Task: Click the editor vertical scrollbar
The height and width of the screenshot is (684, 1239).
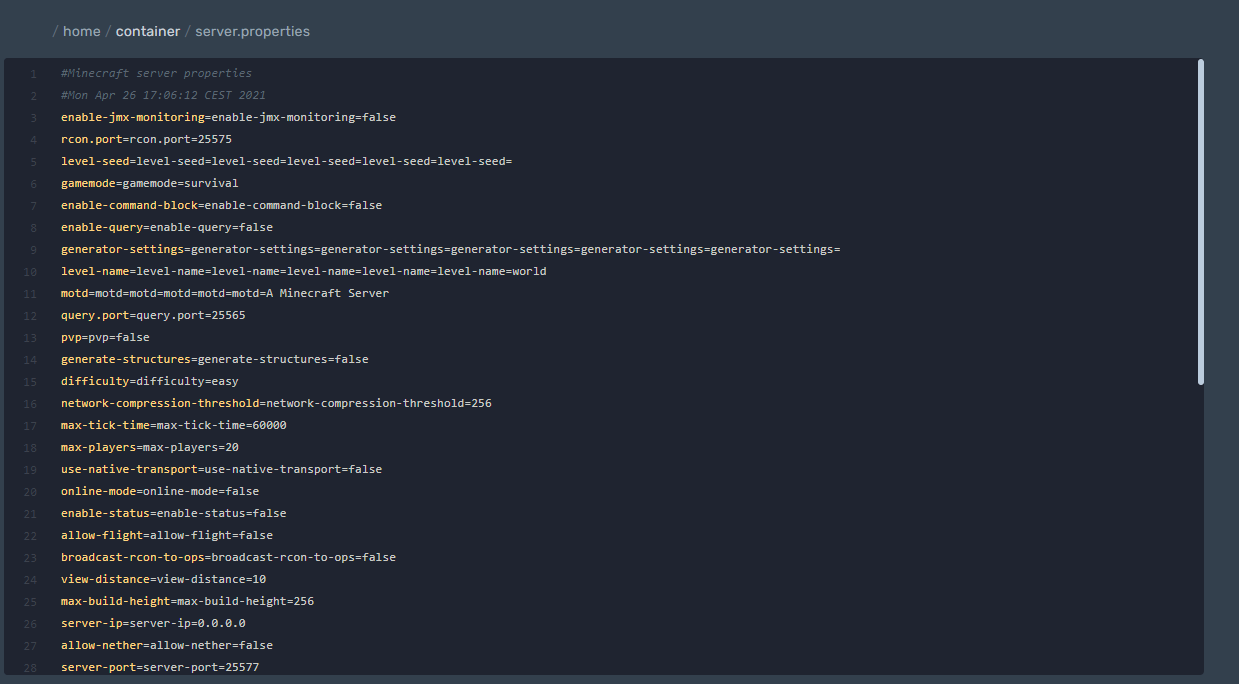Action: click(1201, 222)
